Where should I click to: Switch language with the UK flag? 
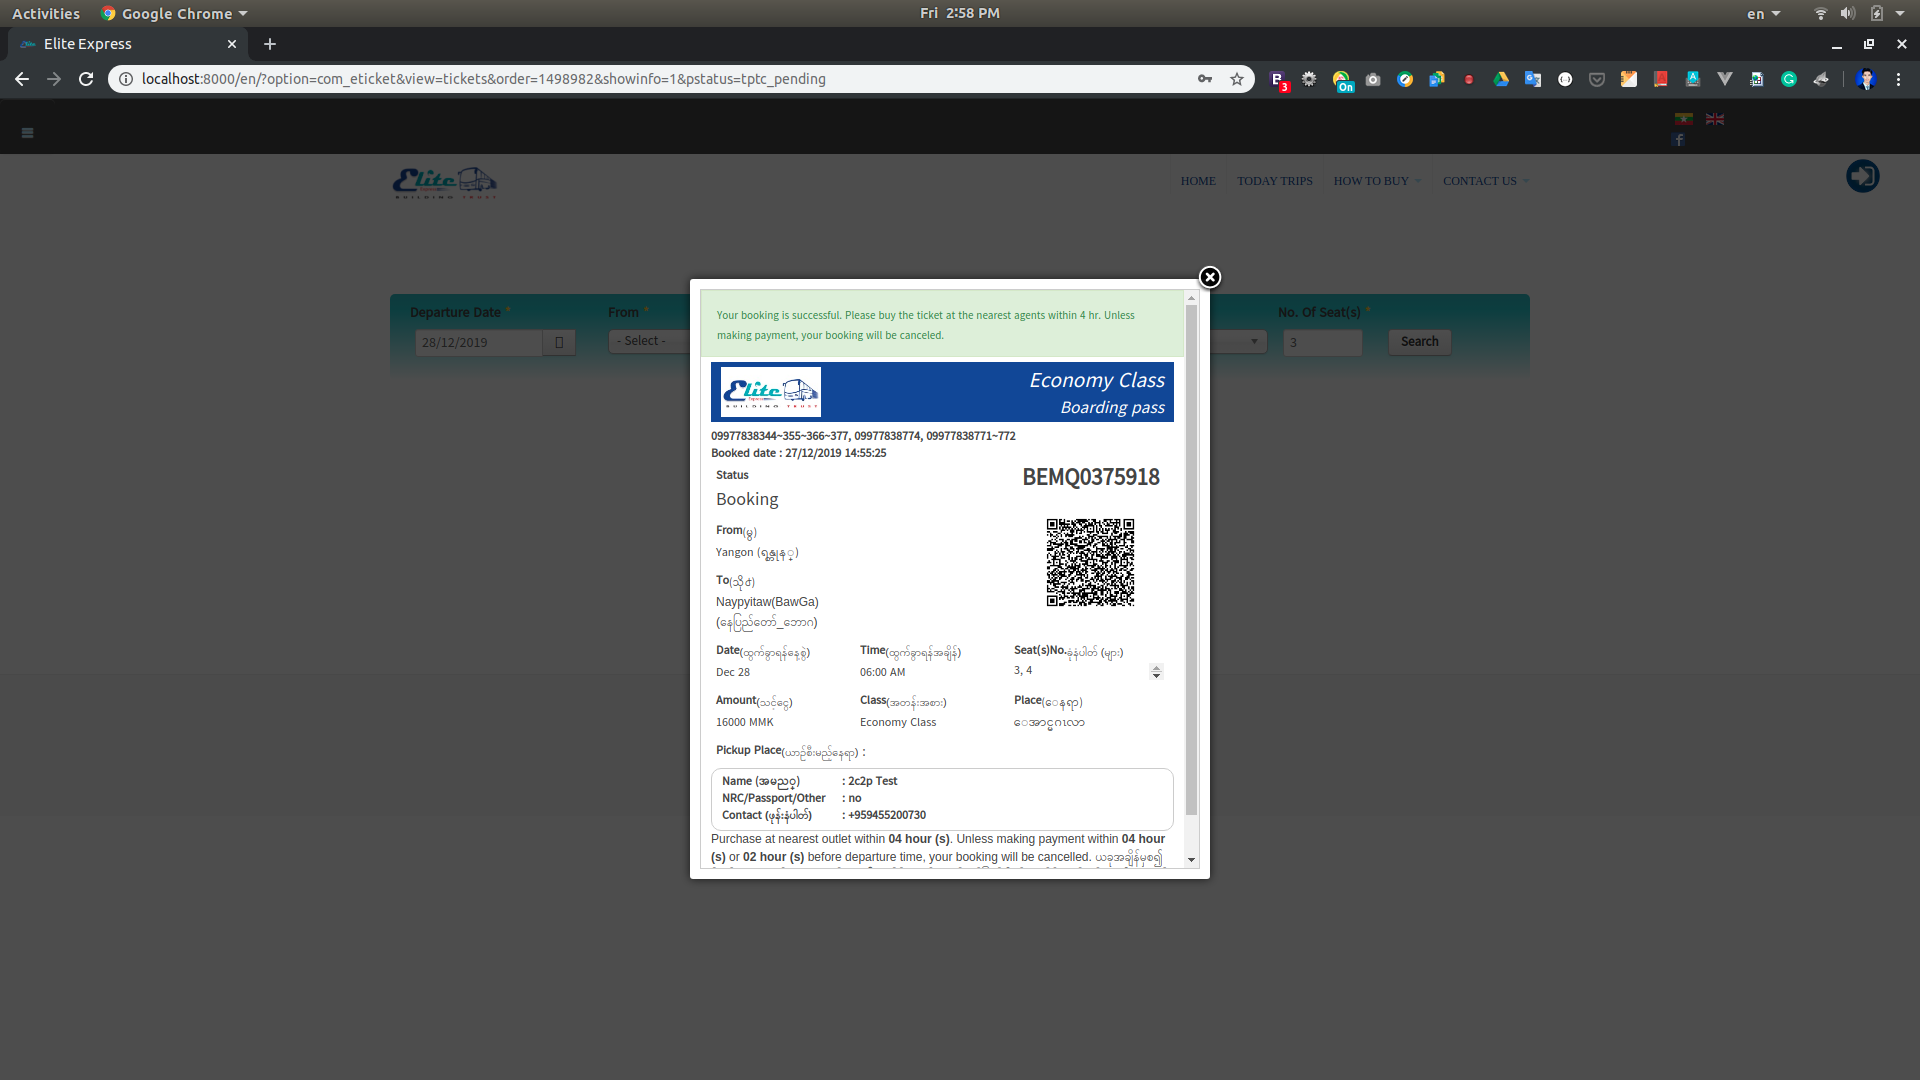1715,119
